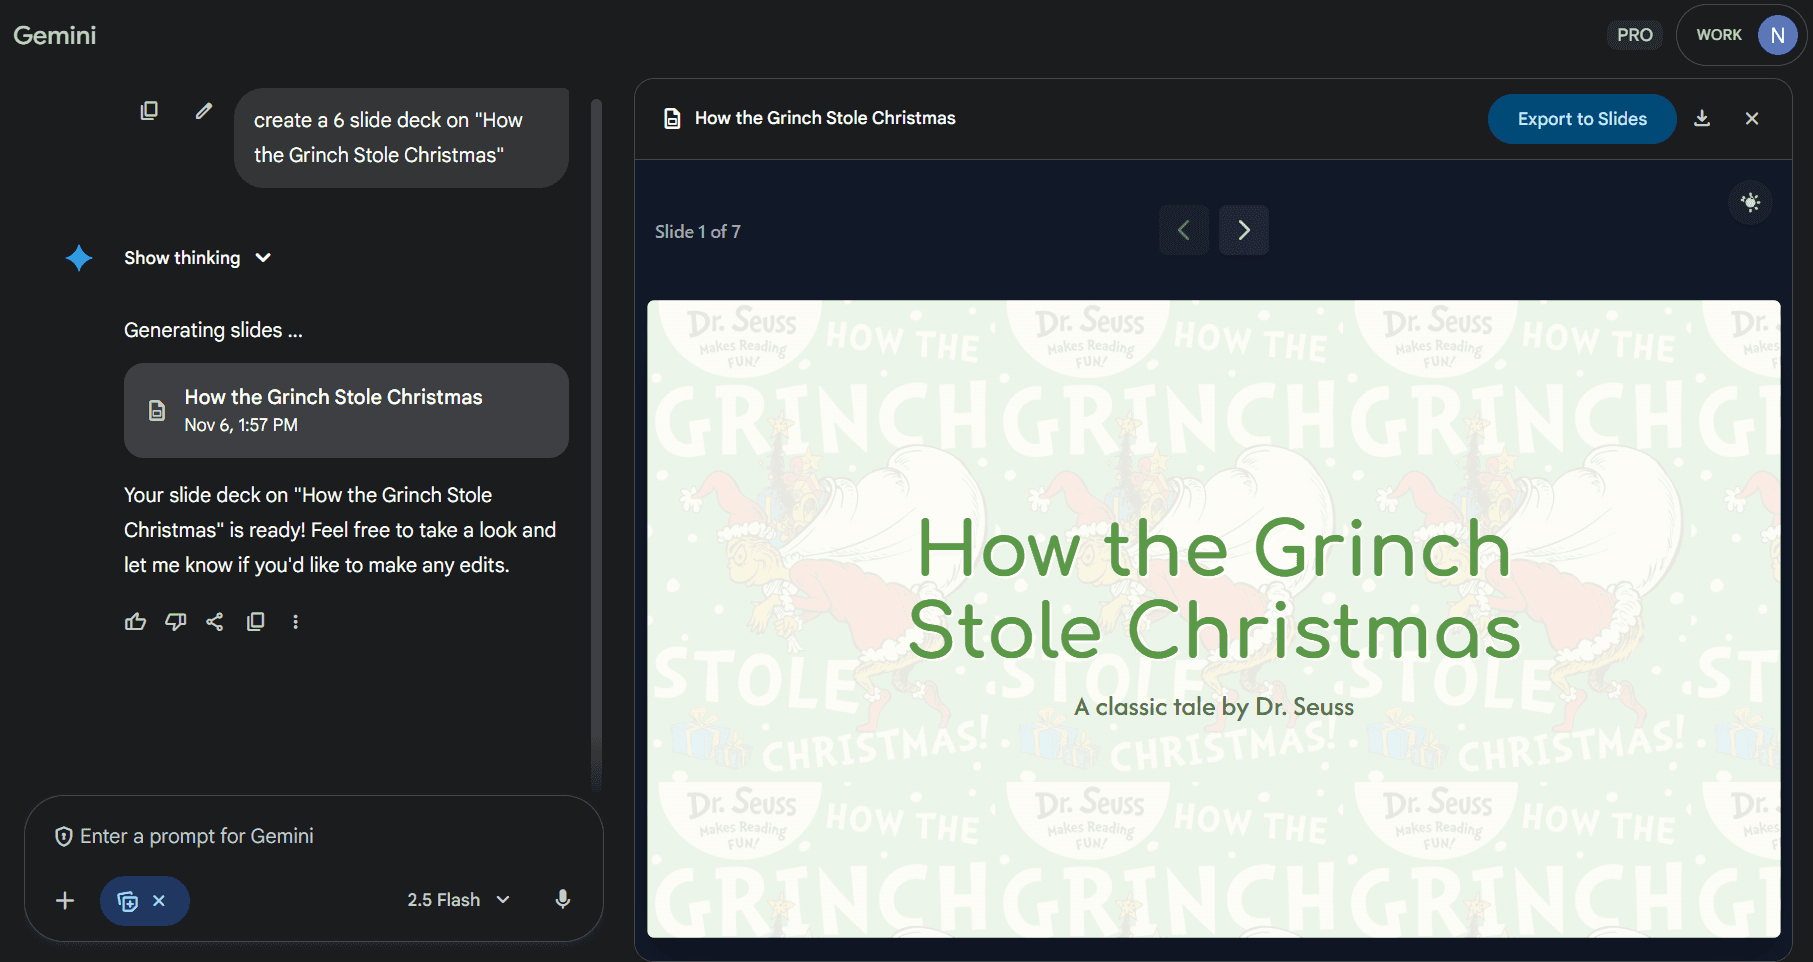The height and width of the screenshot is (962, 1813).
Task: Remove the selected canvas tool chip
Action: coord(159,901)
